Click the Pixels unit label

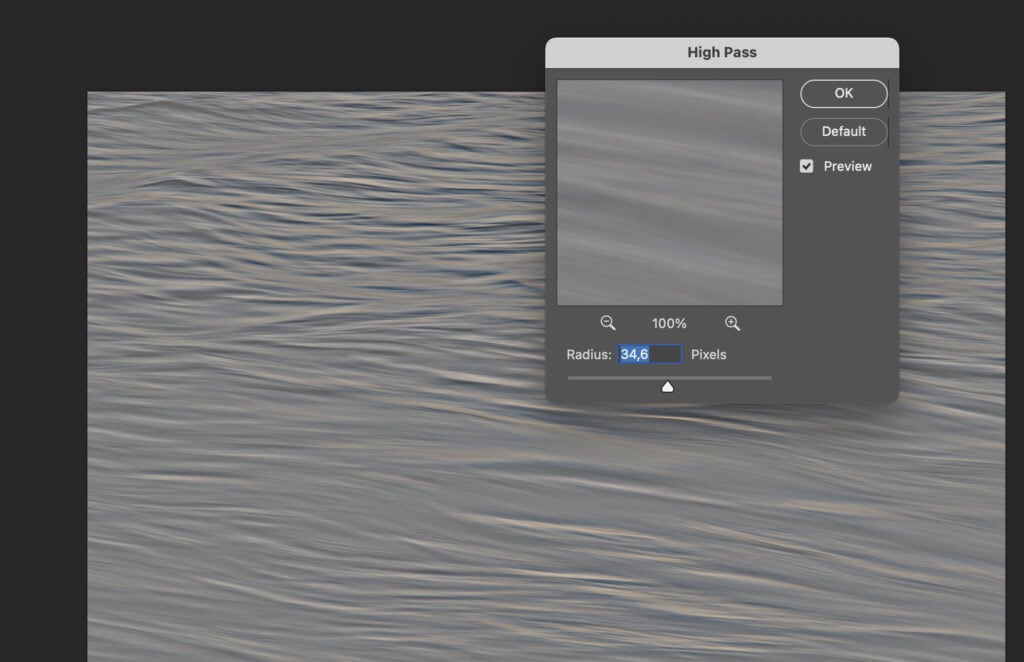(708, 354)
